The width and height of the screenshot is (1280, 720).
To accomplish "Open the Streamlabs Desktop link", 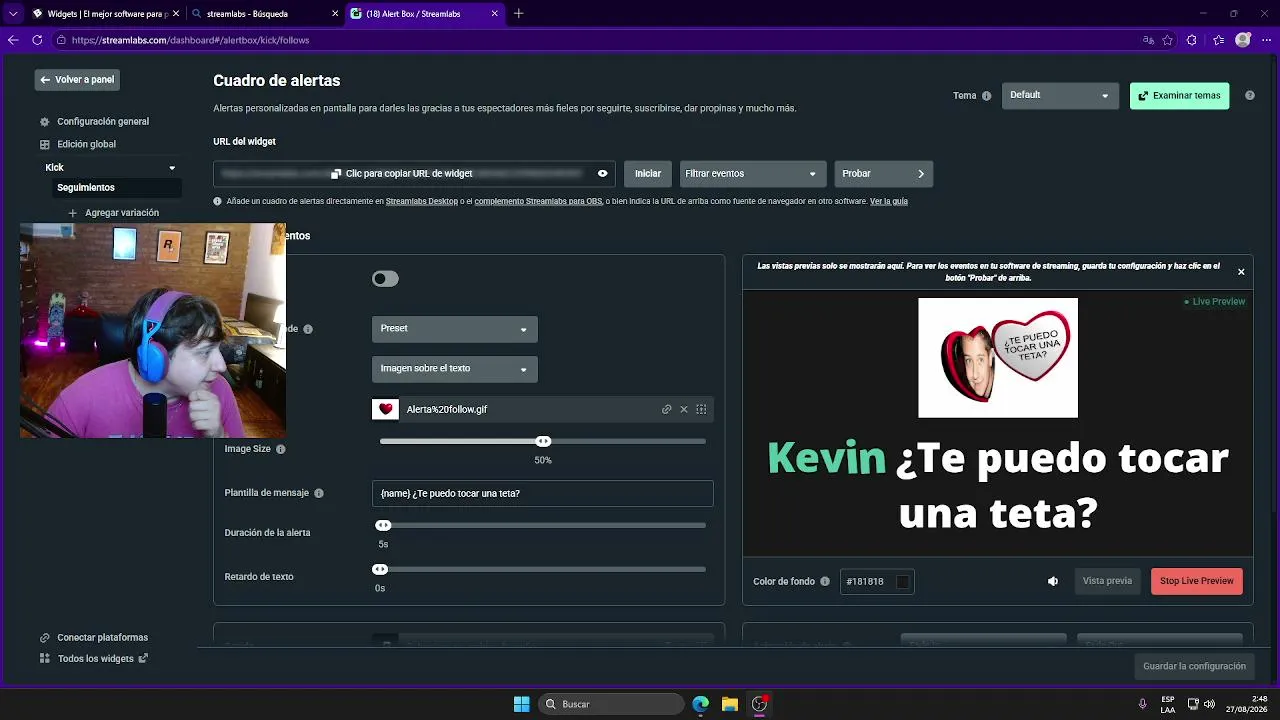I will click(x=422, y=201).
